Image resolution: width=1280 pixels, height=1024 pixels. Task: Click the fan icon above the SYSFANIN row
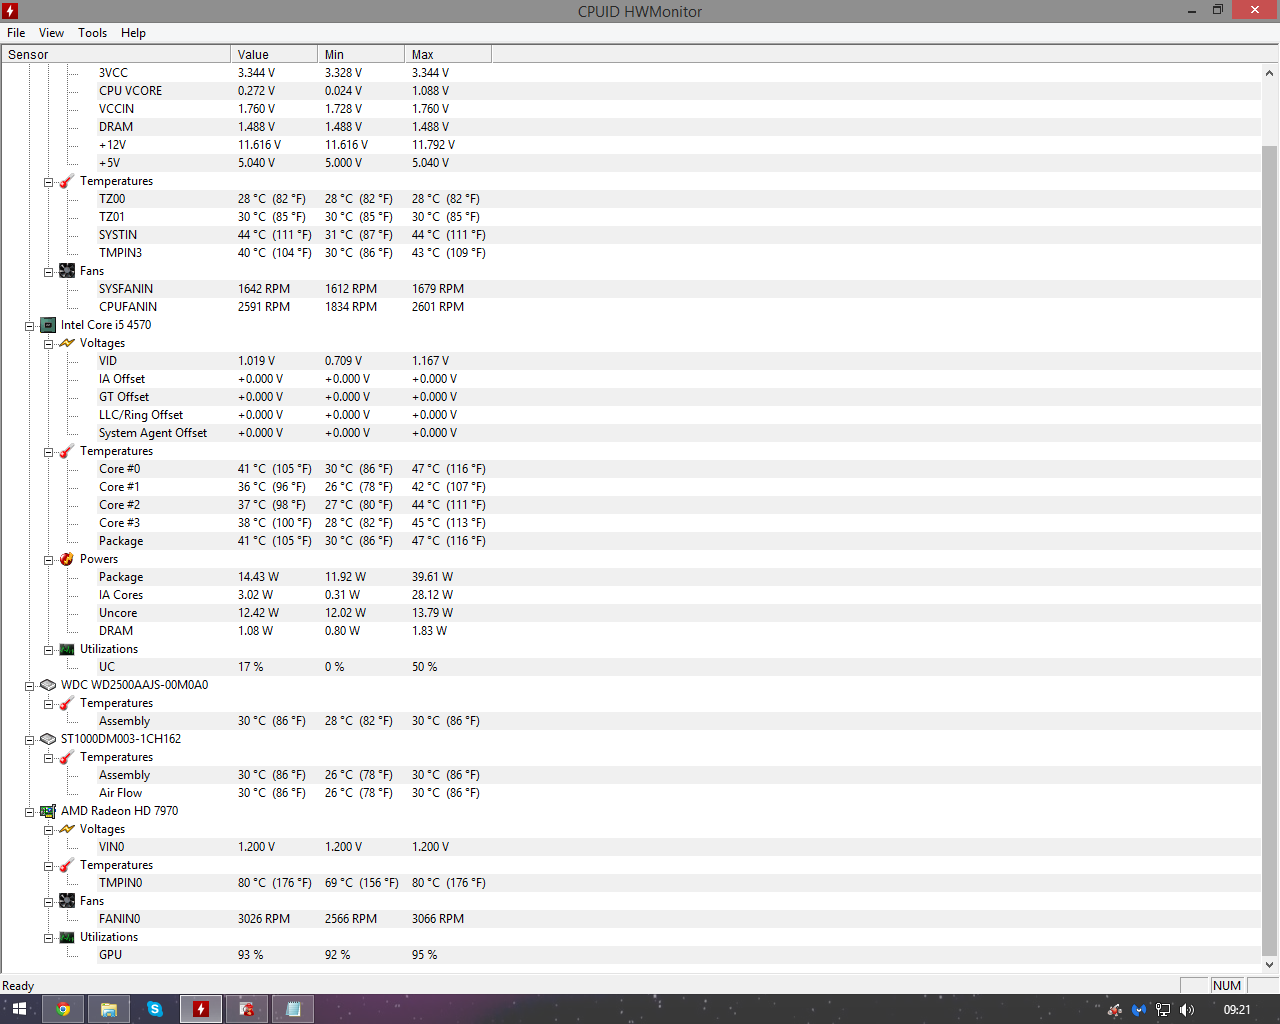coord(67,271)
